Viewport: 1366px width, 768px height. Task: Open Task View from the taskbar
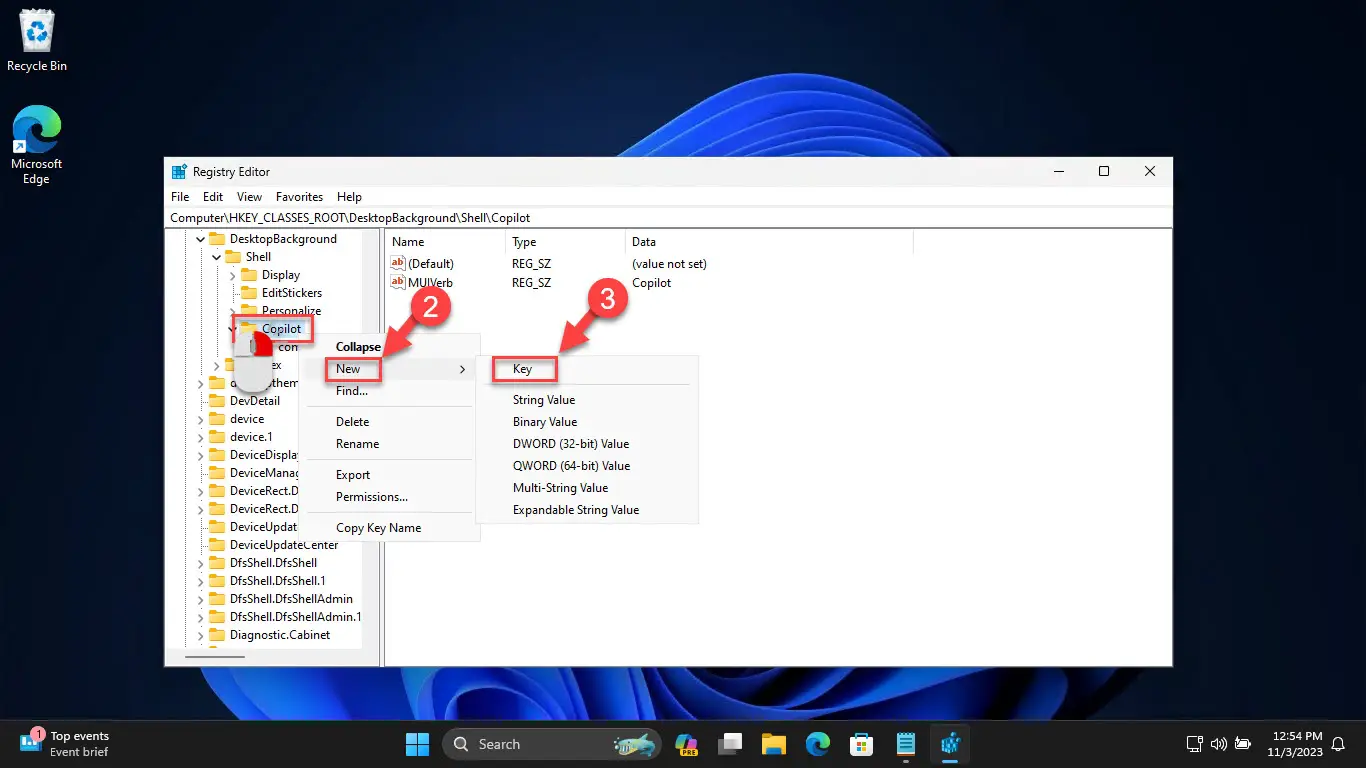[730, 744]
